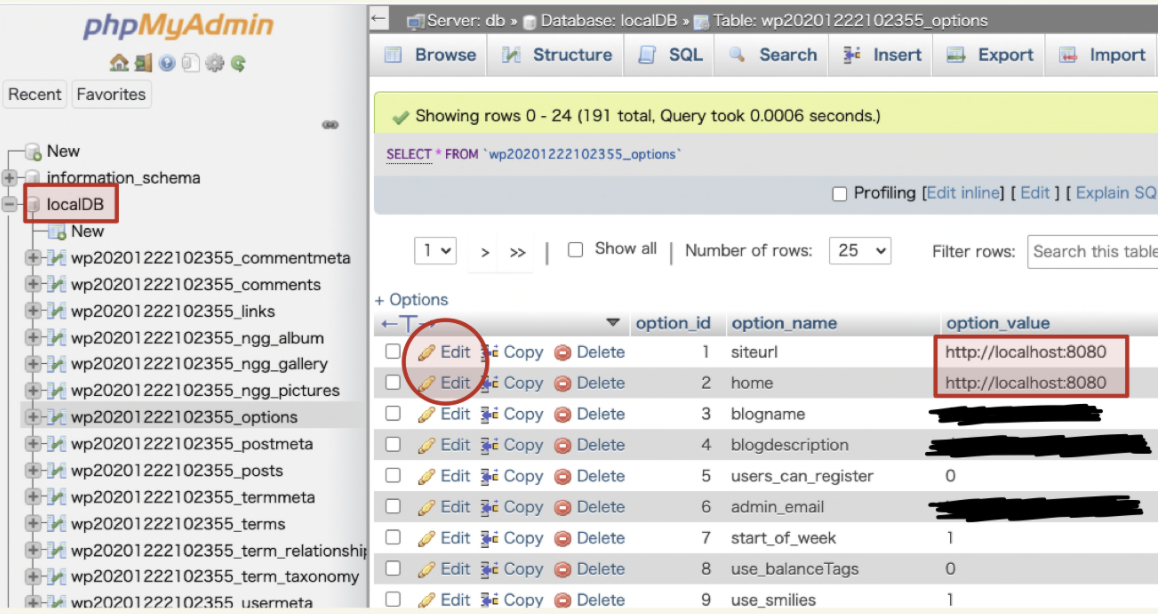Enable the Show all checkbox
This screenshot has width=1158, height=614.
575,250
